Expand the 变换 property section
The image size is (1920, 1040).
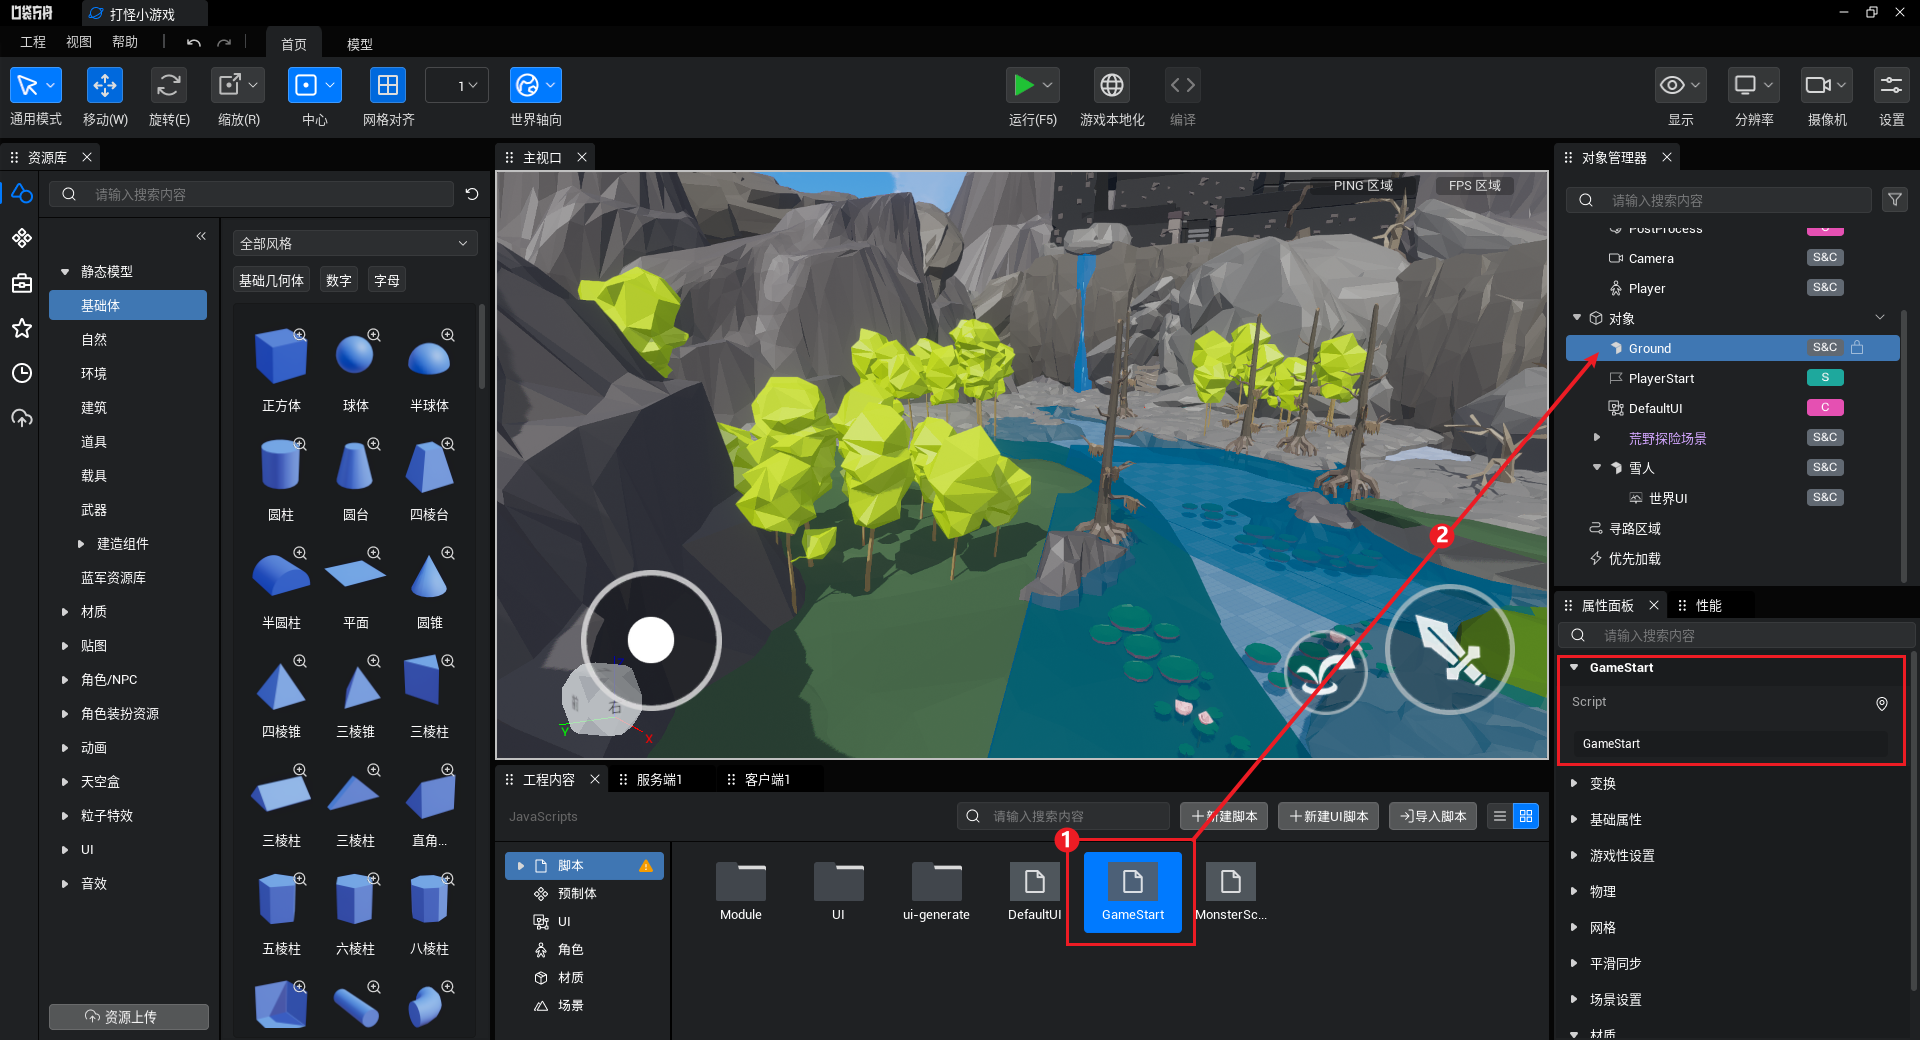coord(1574,784)
